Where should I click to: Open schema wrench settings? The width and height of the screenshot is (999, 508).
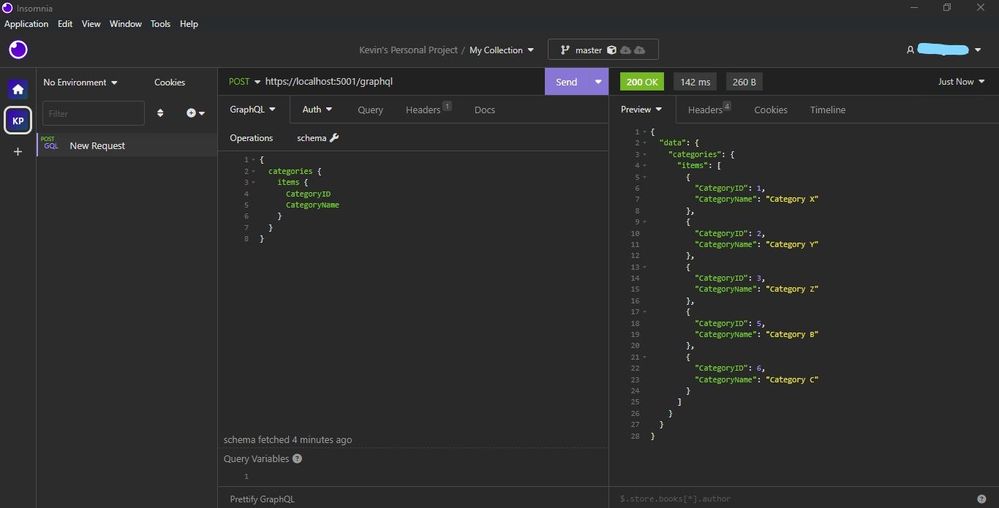tap(334, 138)
